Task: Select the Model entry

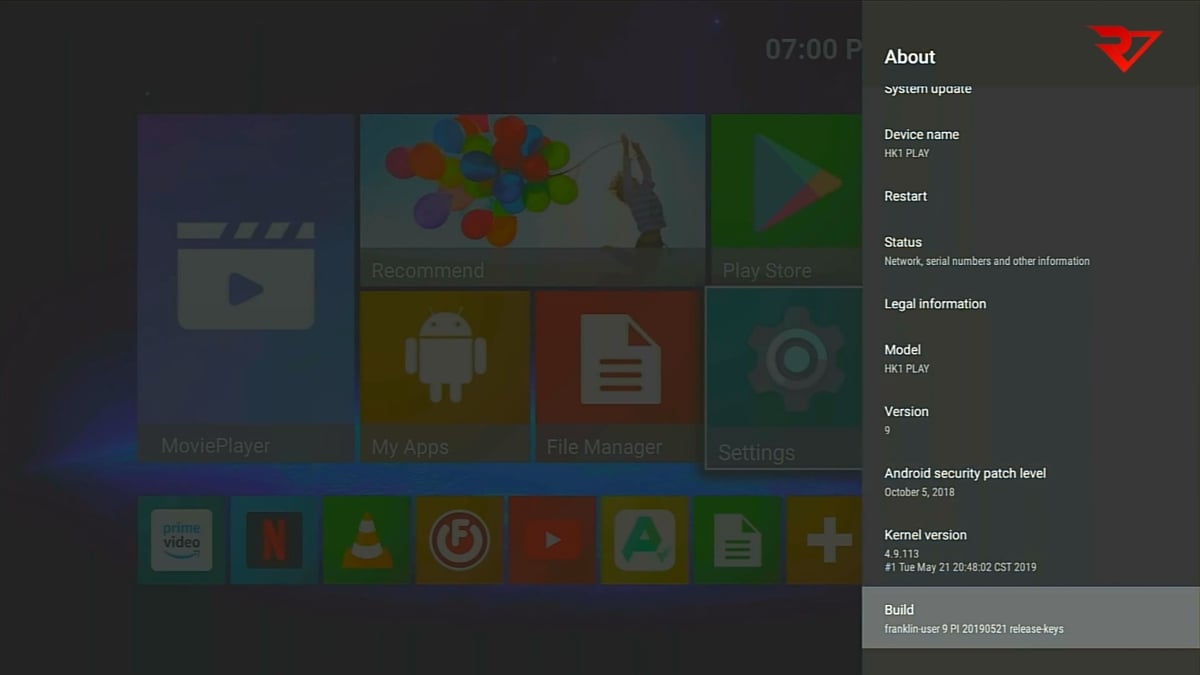Action: click(1031, 359)
